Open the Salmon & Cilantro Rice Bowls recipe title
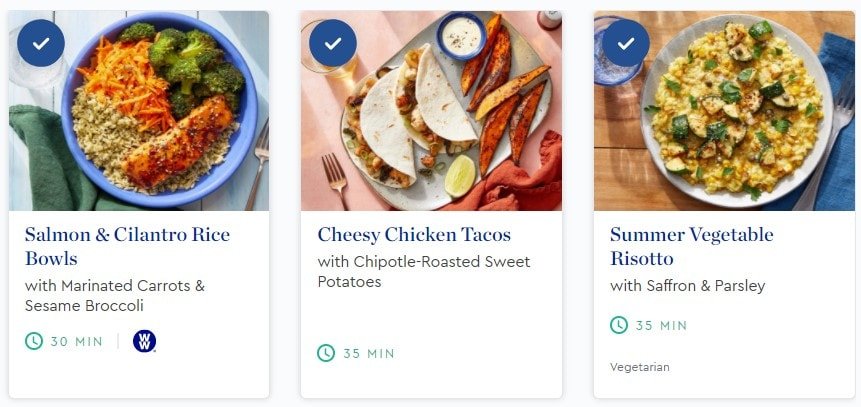 [x=127, y=247]
